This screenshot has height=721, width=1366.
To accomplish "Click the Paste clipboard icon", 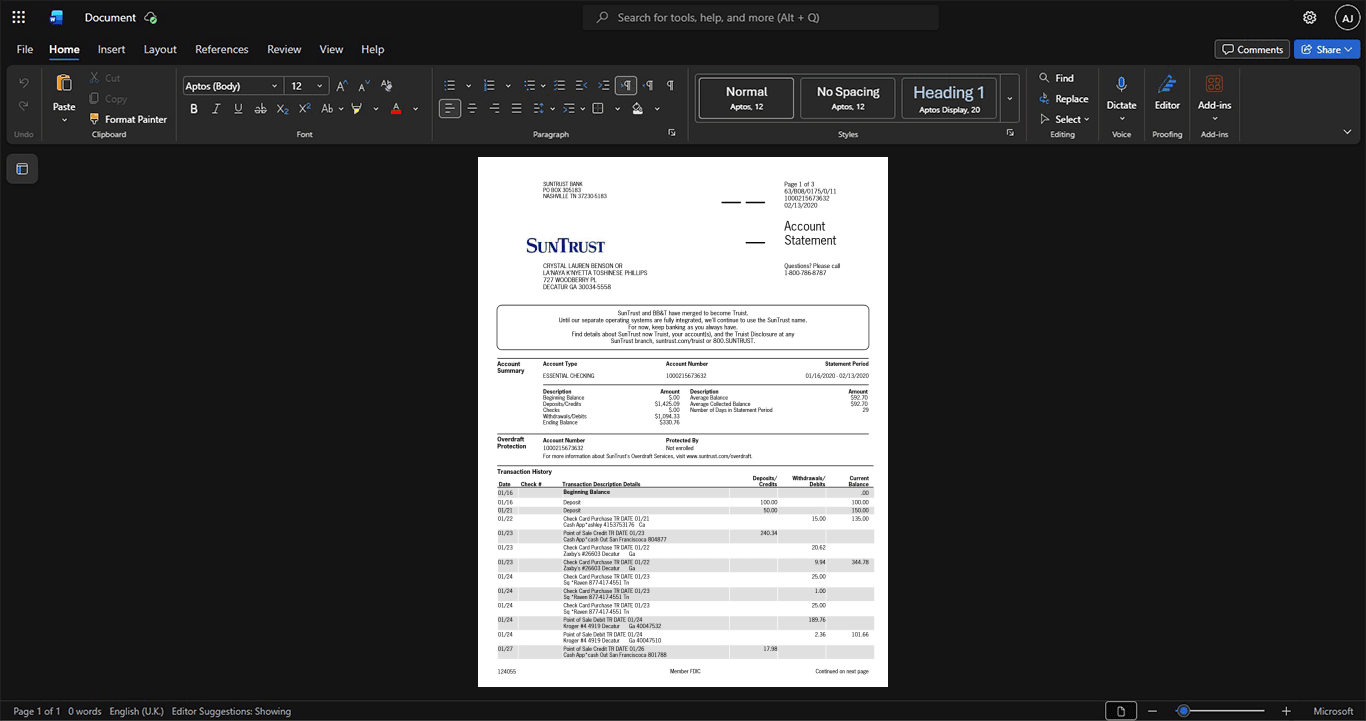I will tap(64, 84).
